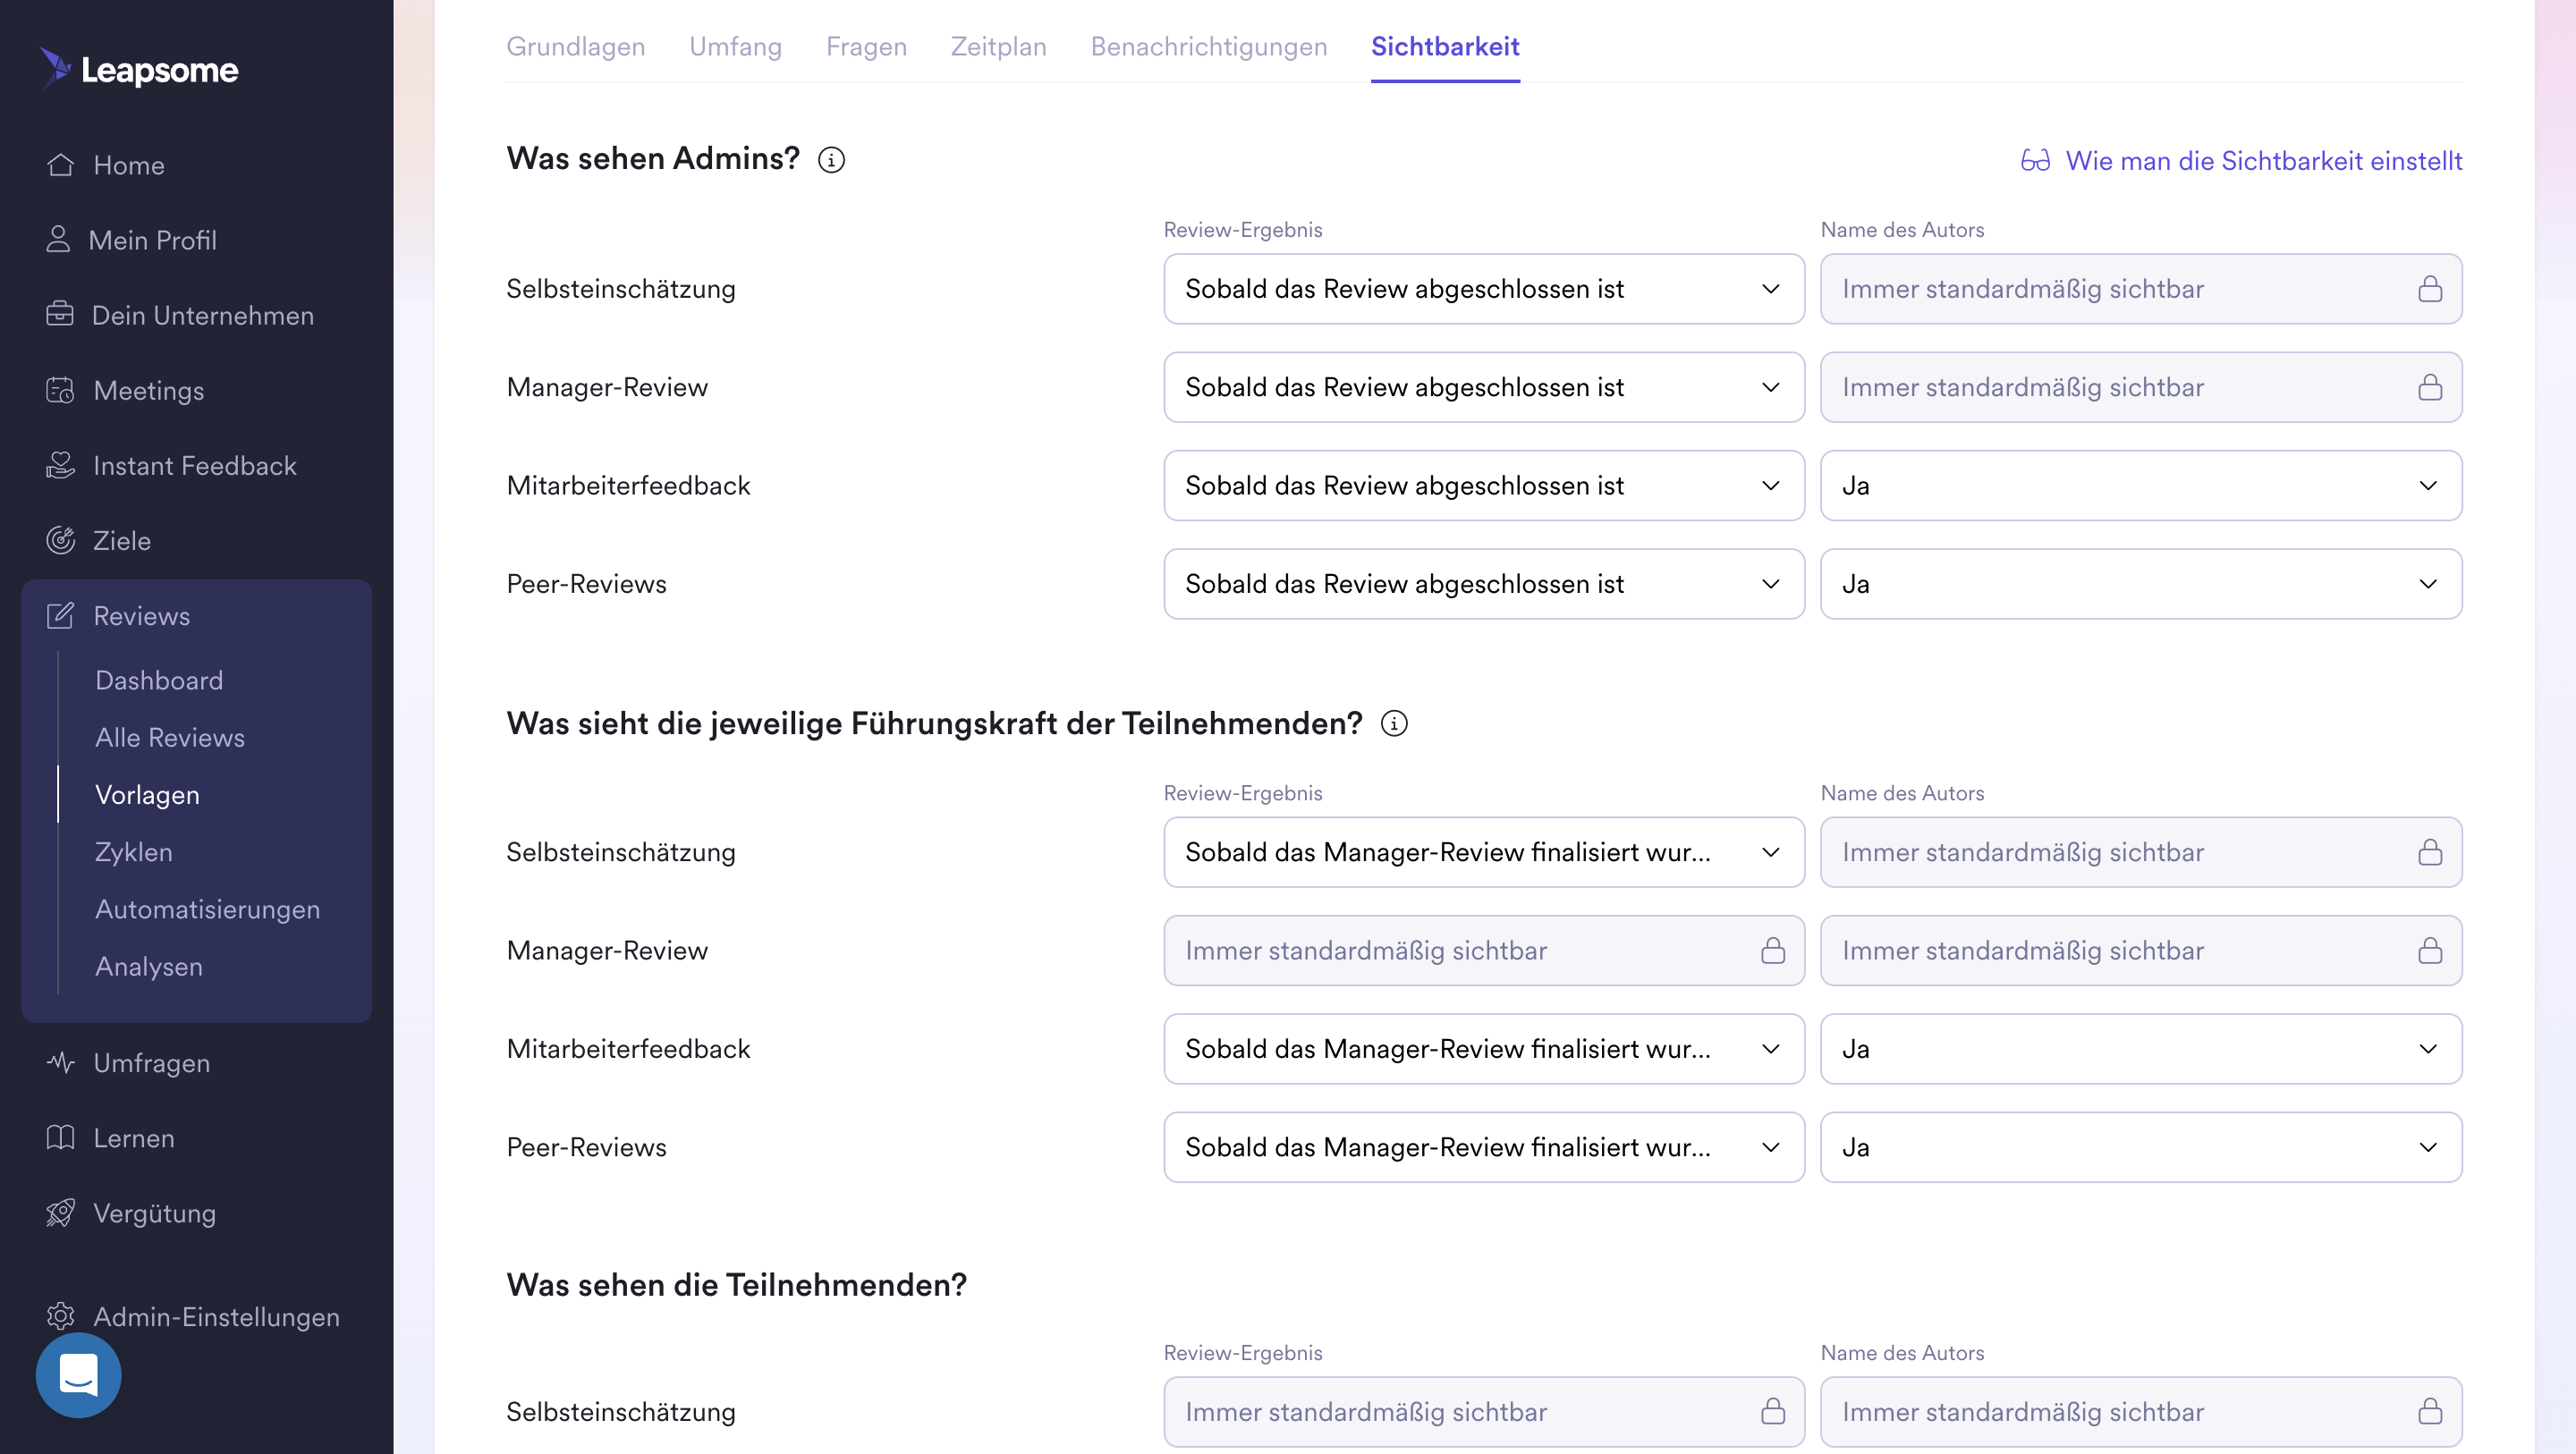Open the chat support bubble
Image resolution: width=2576 pixels, height=1454 pixels.
tap(78, 1375)
